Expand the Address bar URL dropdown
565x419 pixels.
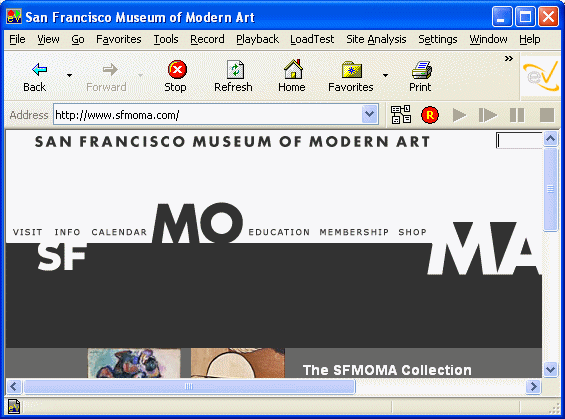coord(369,114)
